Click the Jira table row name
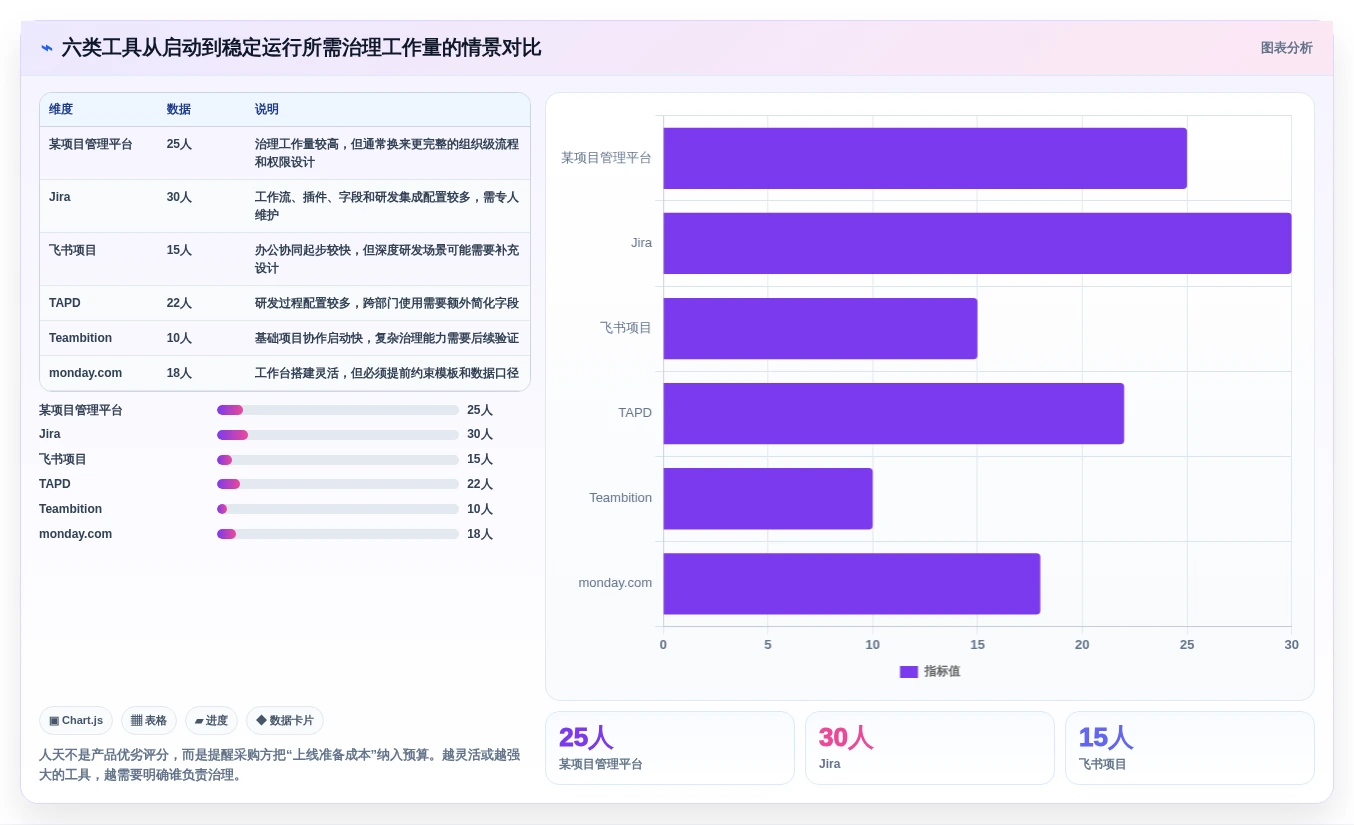 tap(60, 197)
